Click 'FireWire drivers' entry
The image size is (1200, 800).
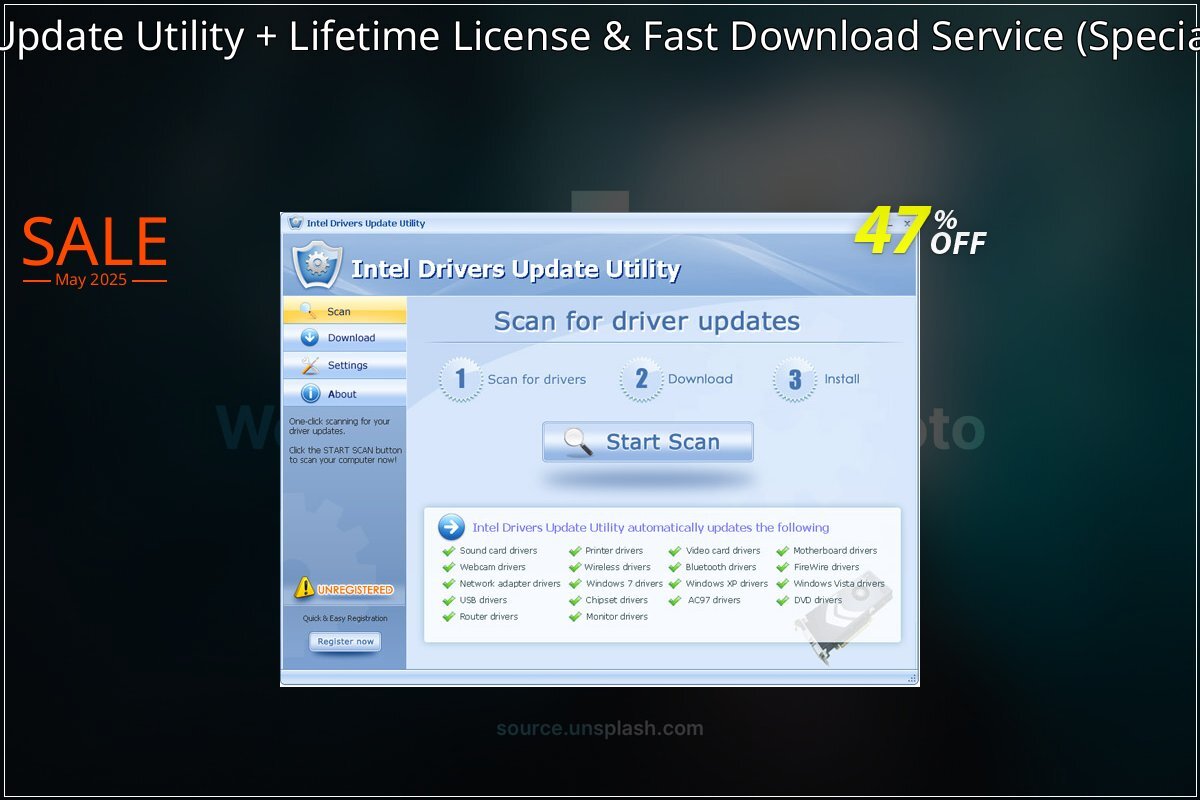(x=826, y=567)
